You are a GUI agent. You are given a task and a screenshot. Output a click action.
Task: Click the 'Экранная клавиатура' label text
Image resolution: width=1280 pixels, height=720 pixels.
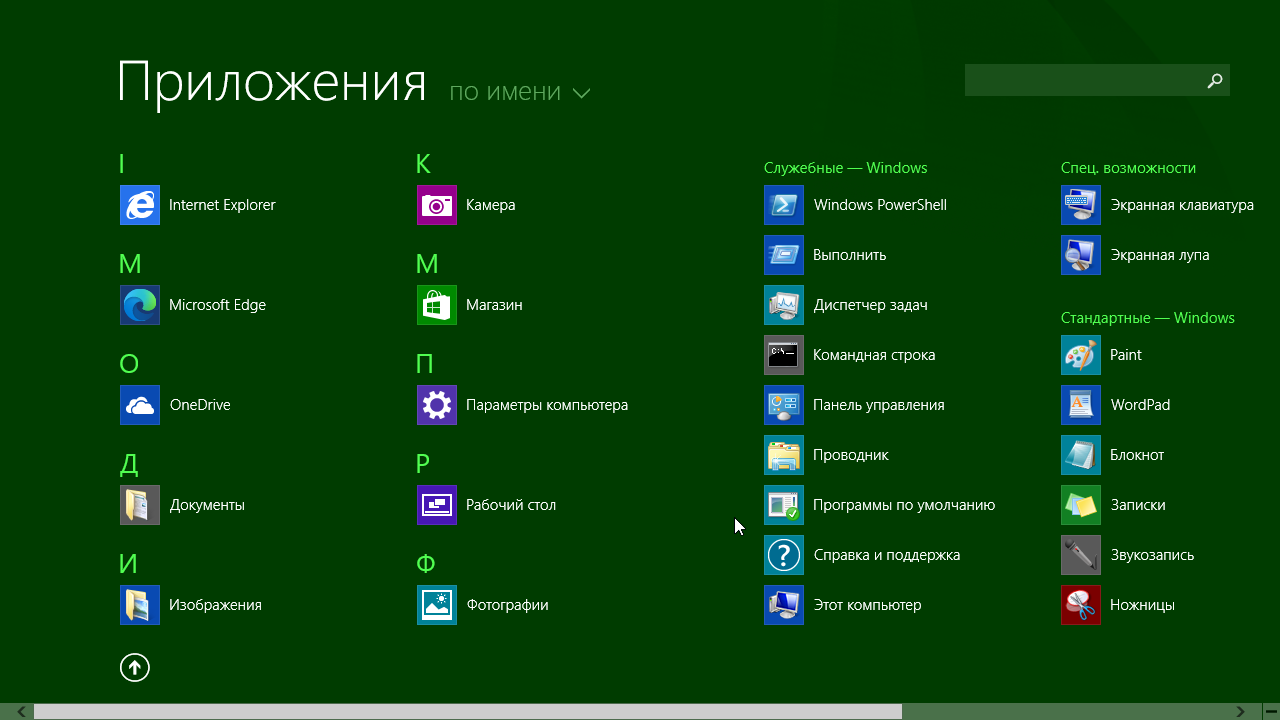point(1181,205)
